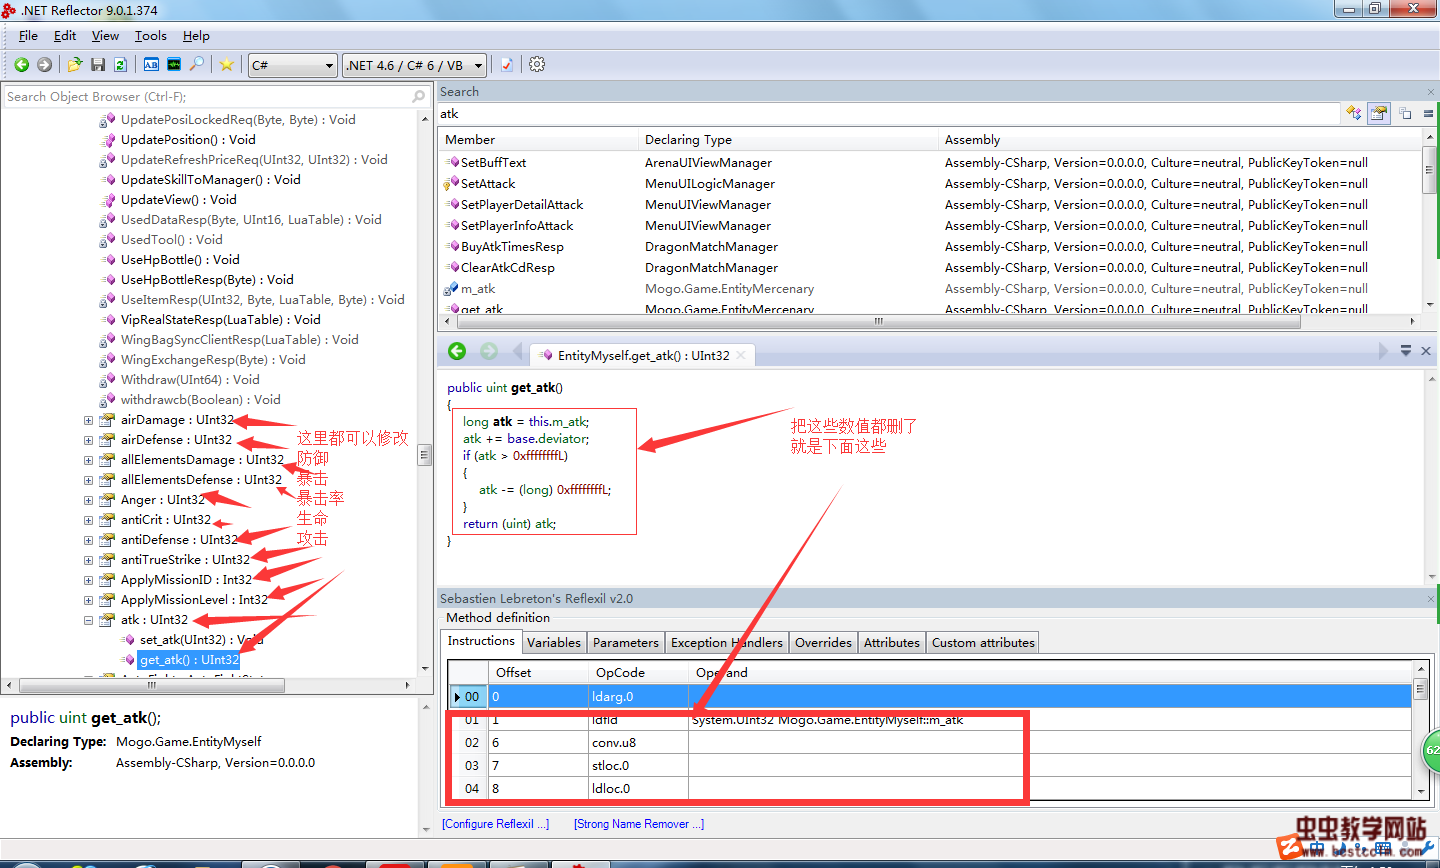This screenshot has width=1440, height=868.
Task: Click the document checkmark toolbar icon
Action: (507, 65)
